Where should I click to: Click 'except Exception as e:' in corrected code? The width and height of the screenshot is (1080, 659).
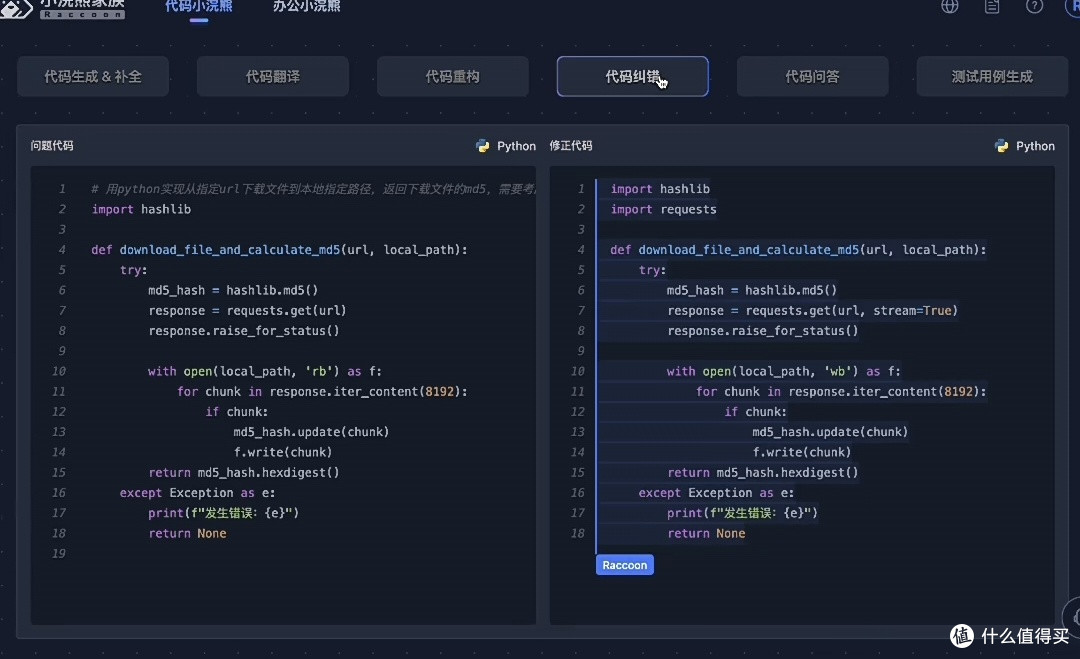[x=716, y=493]
